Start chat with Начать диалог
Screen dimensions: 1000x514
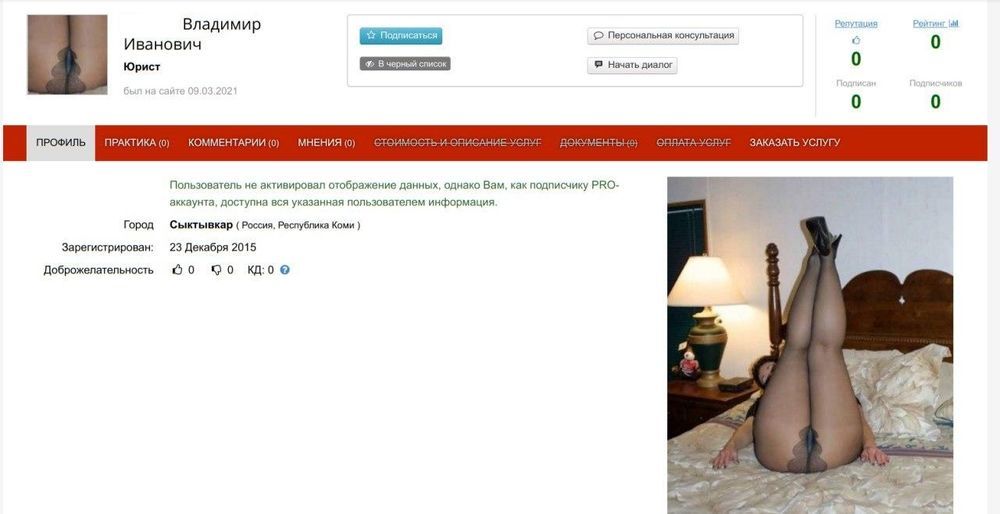pyautogui.click(x=632, y=65)
